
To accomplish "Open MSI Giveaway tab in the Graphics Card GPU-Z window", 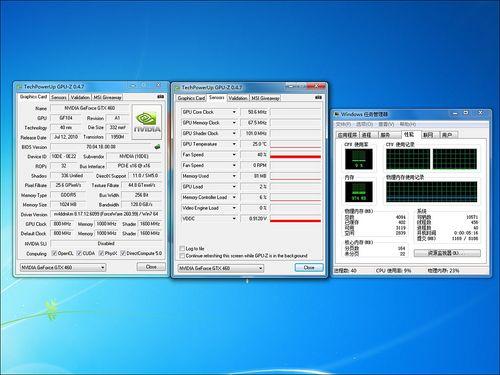I will click(x=107, y=97).
